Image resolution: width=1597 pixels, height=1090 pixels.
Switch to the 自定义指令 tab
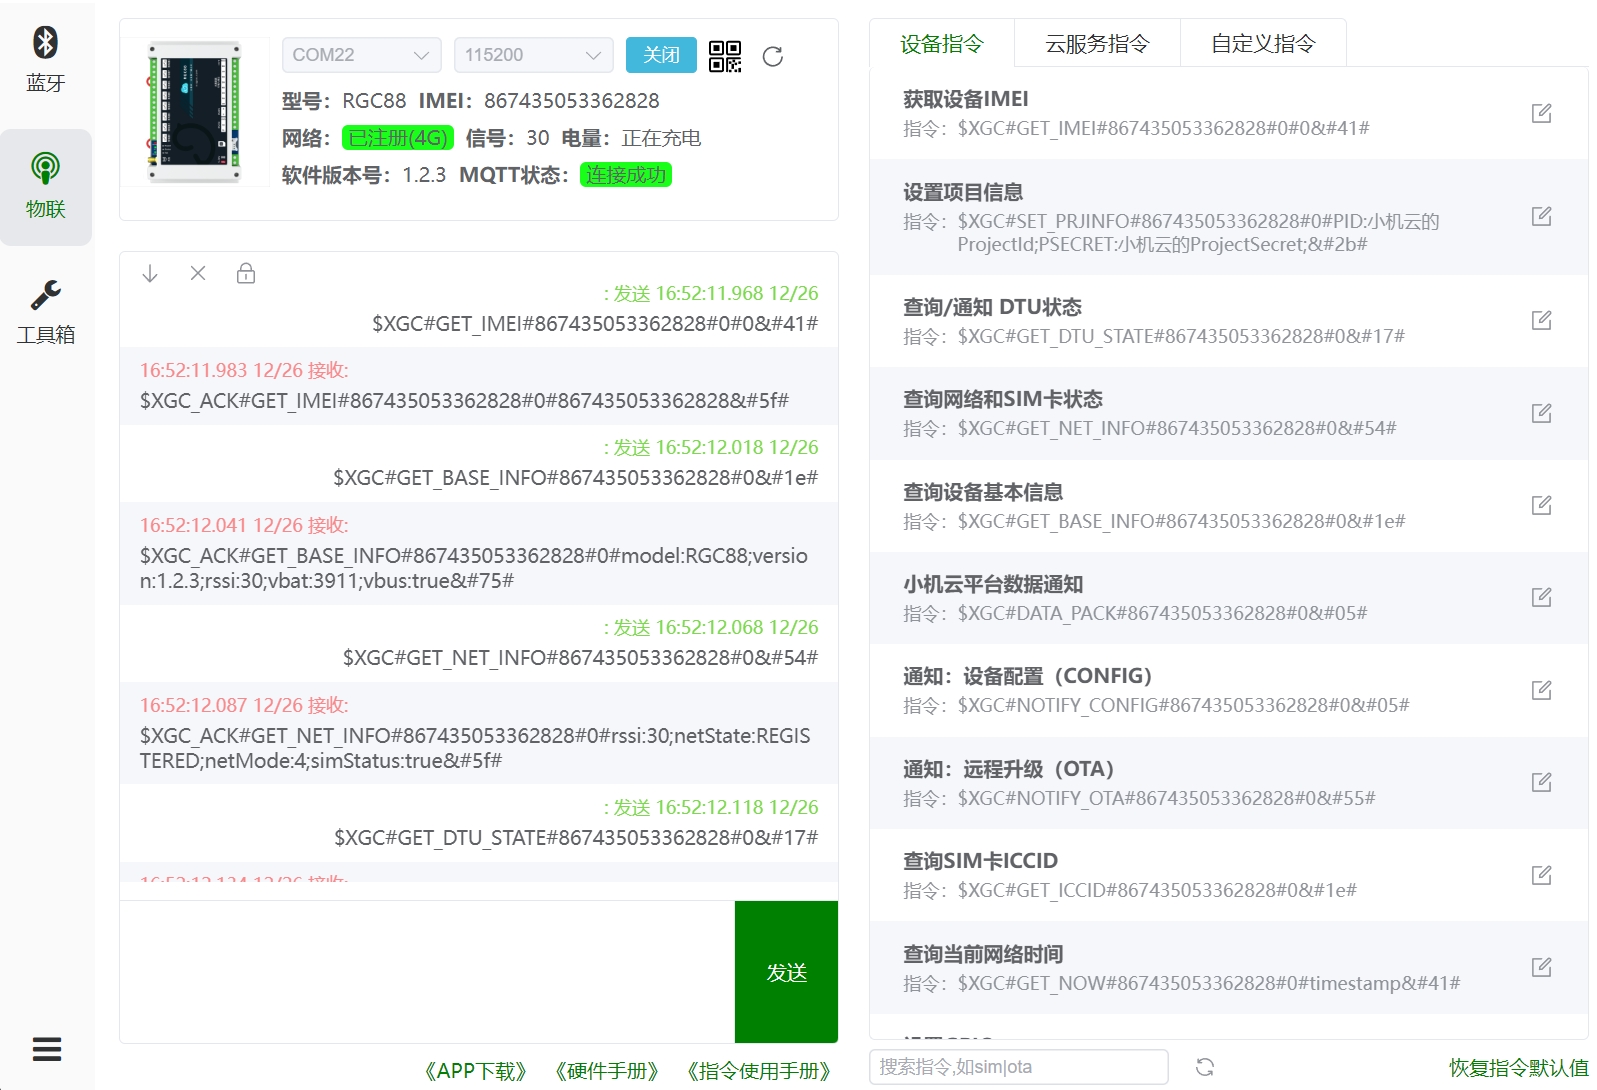tap(1263, 44)
